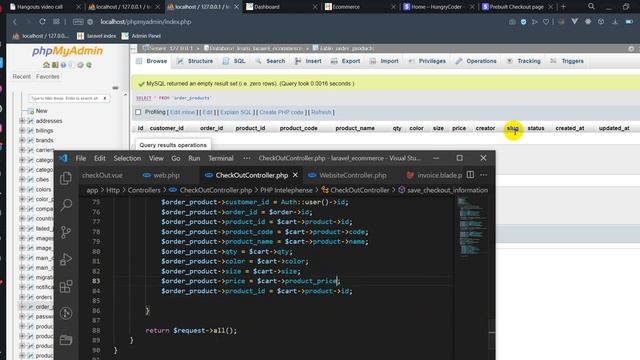Open VS Code Search icon
640x360 pixels.
click(66, 204)
